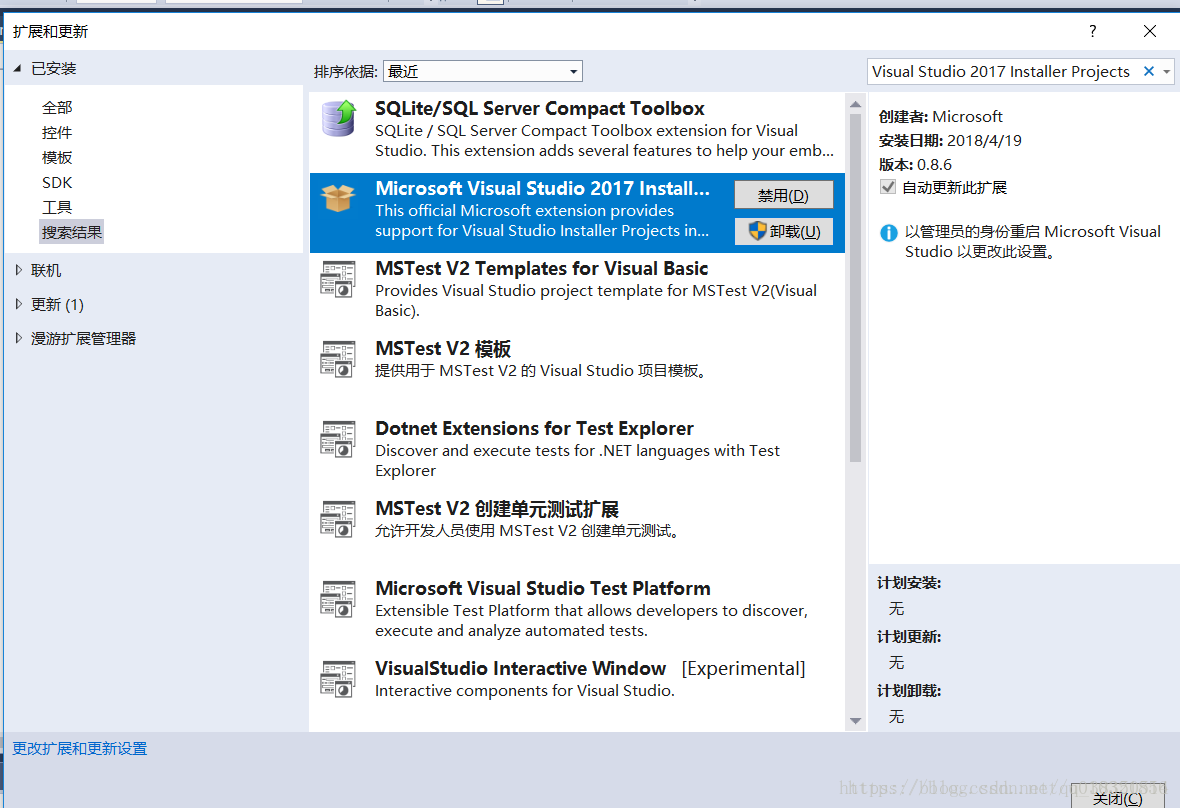Click the 计划更新: label
Viewport: 1180px width, 808px height.
click(x=909, y=637)
